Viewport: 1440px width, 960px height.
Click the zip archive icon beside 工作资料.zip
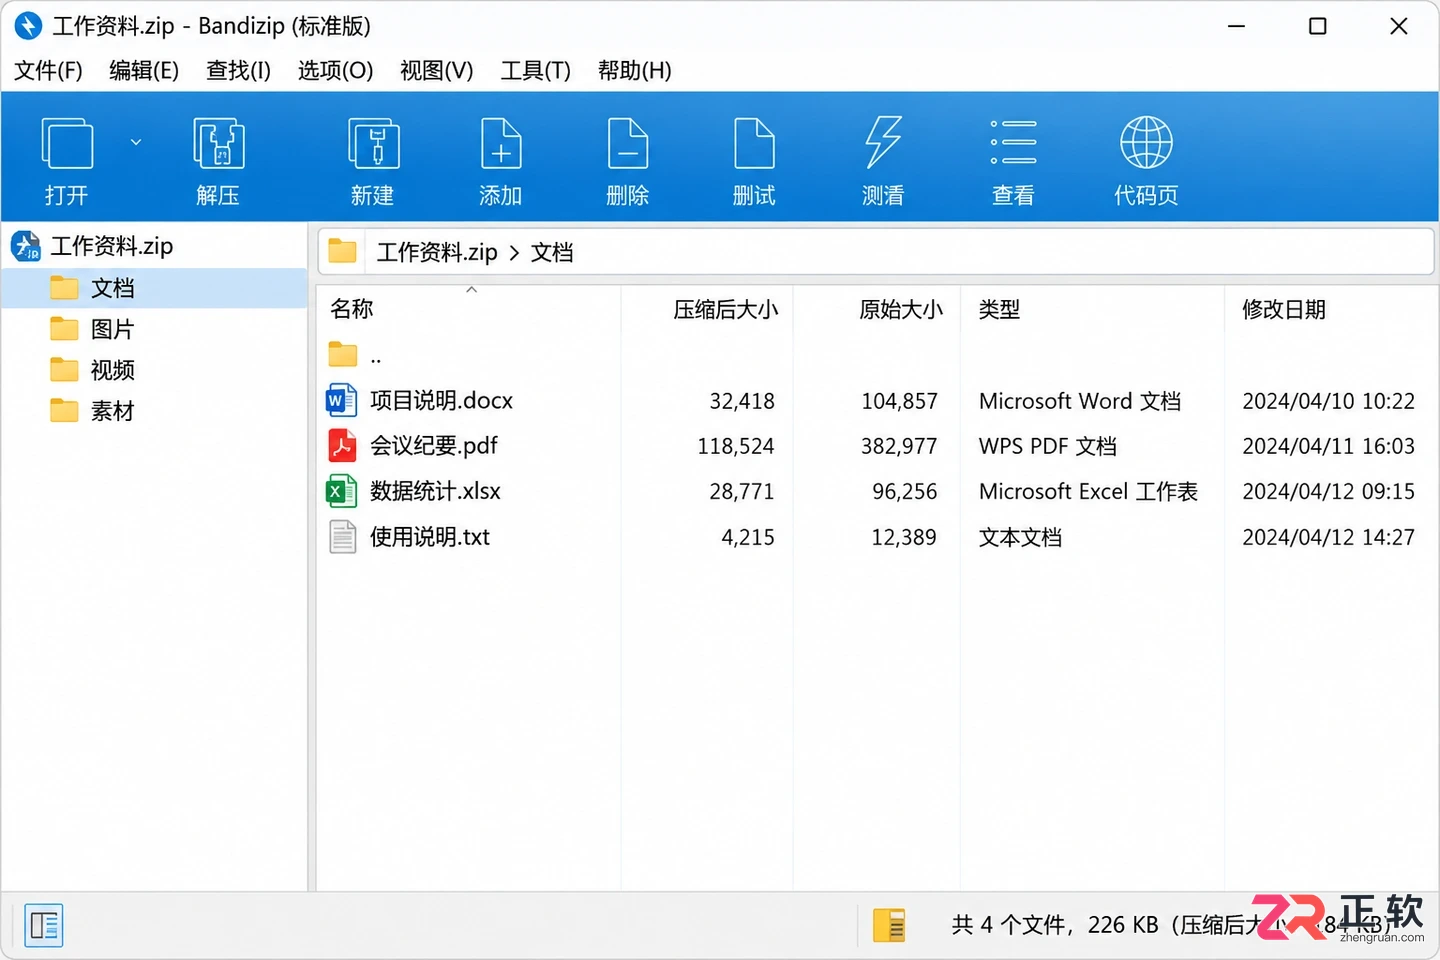pyautogui.click(x=25, y=245)
